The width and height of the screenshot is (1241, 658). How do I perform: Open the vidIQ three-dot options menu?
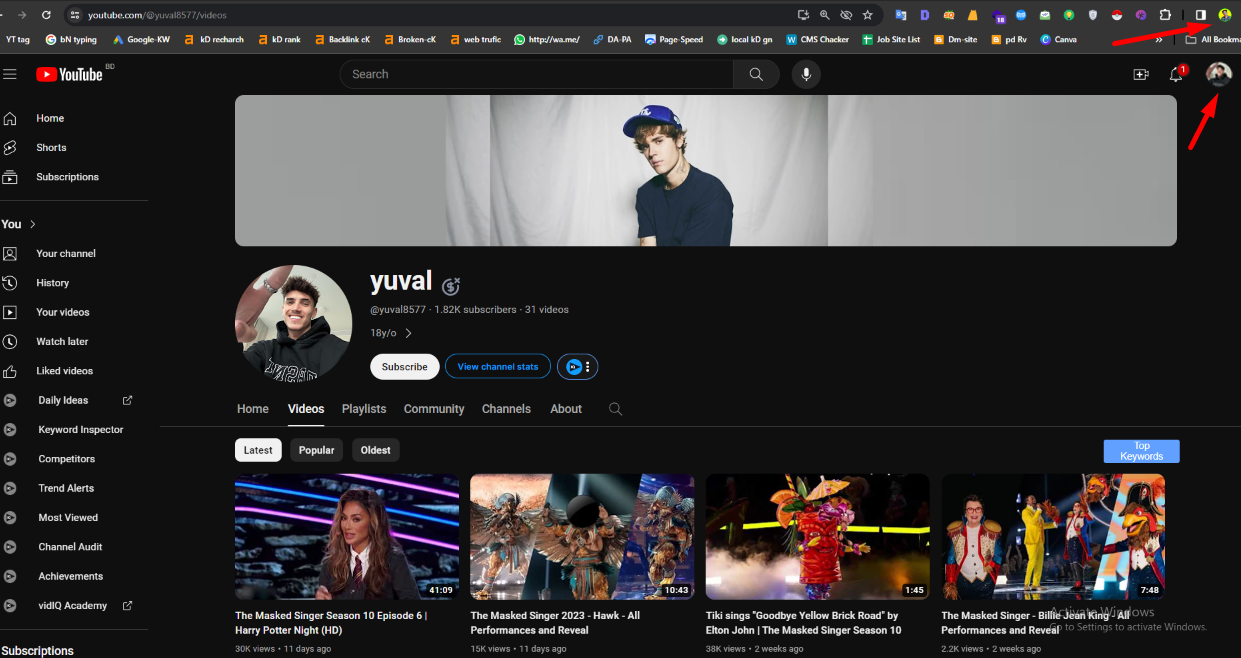[x=588, y=367]
